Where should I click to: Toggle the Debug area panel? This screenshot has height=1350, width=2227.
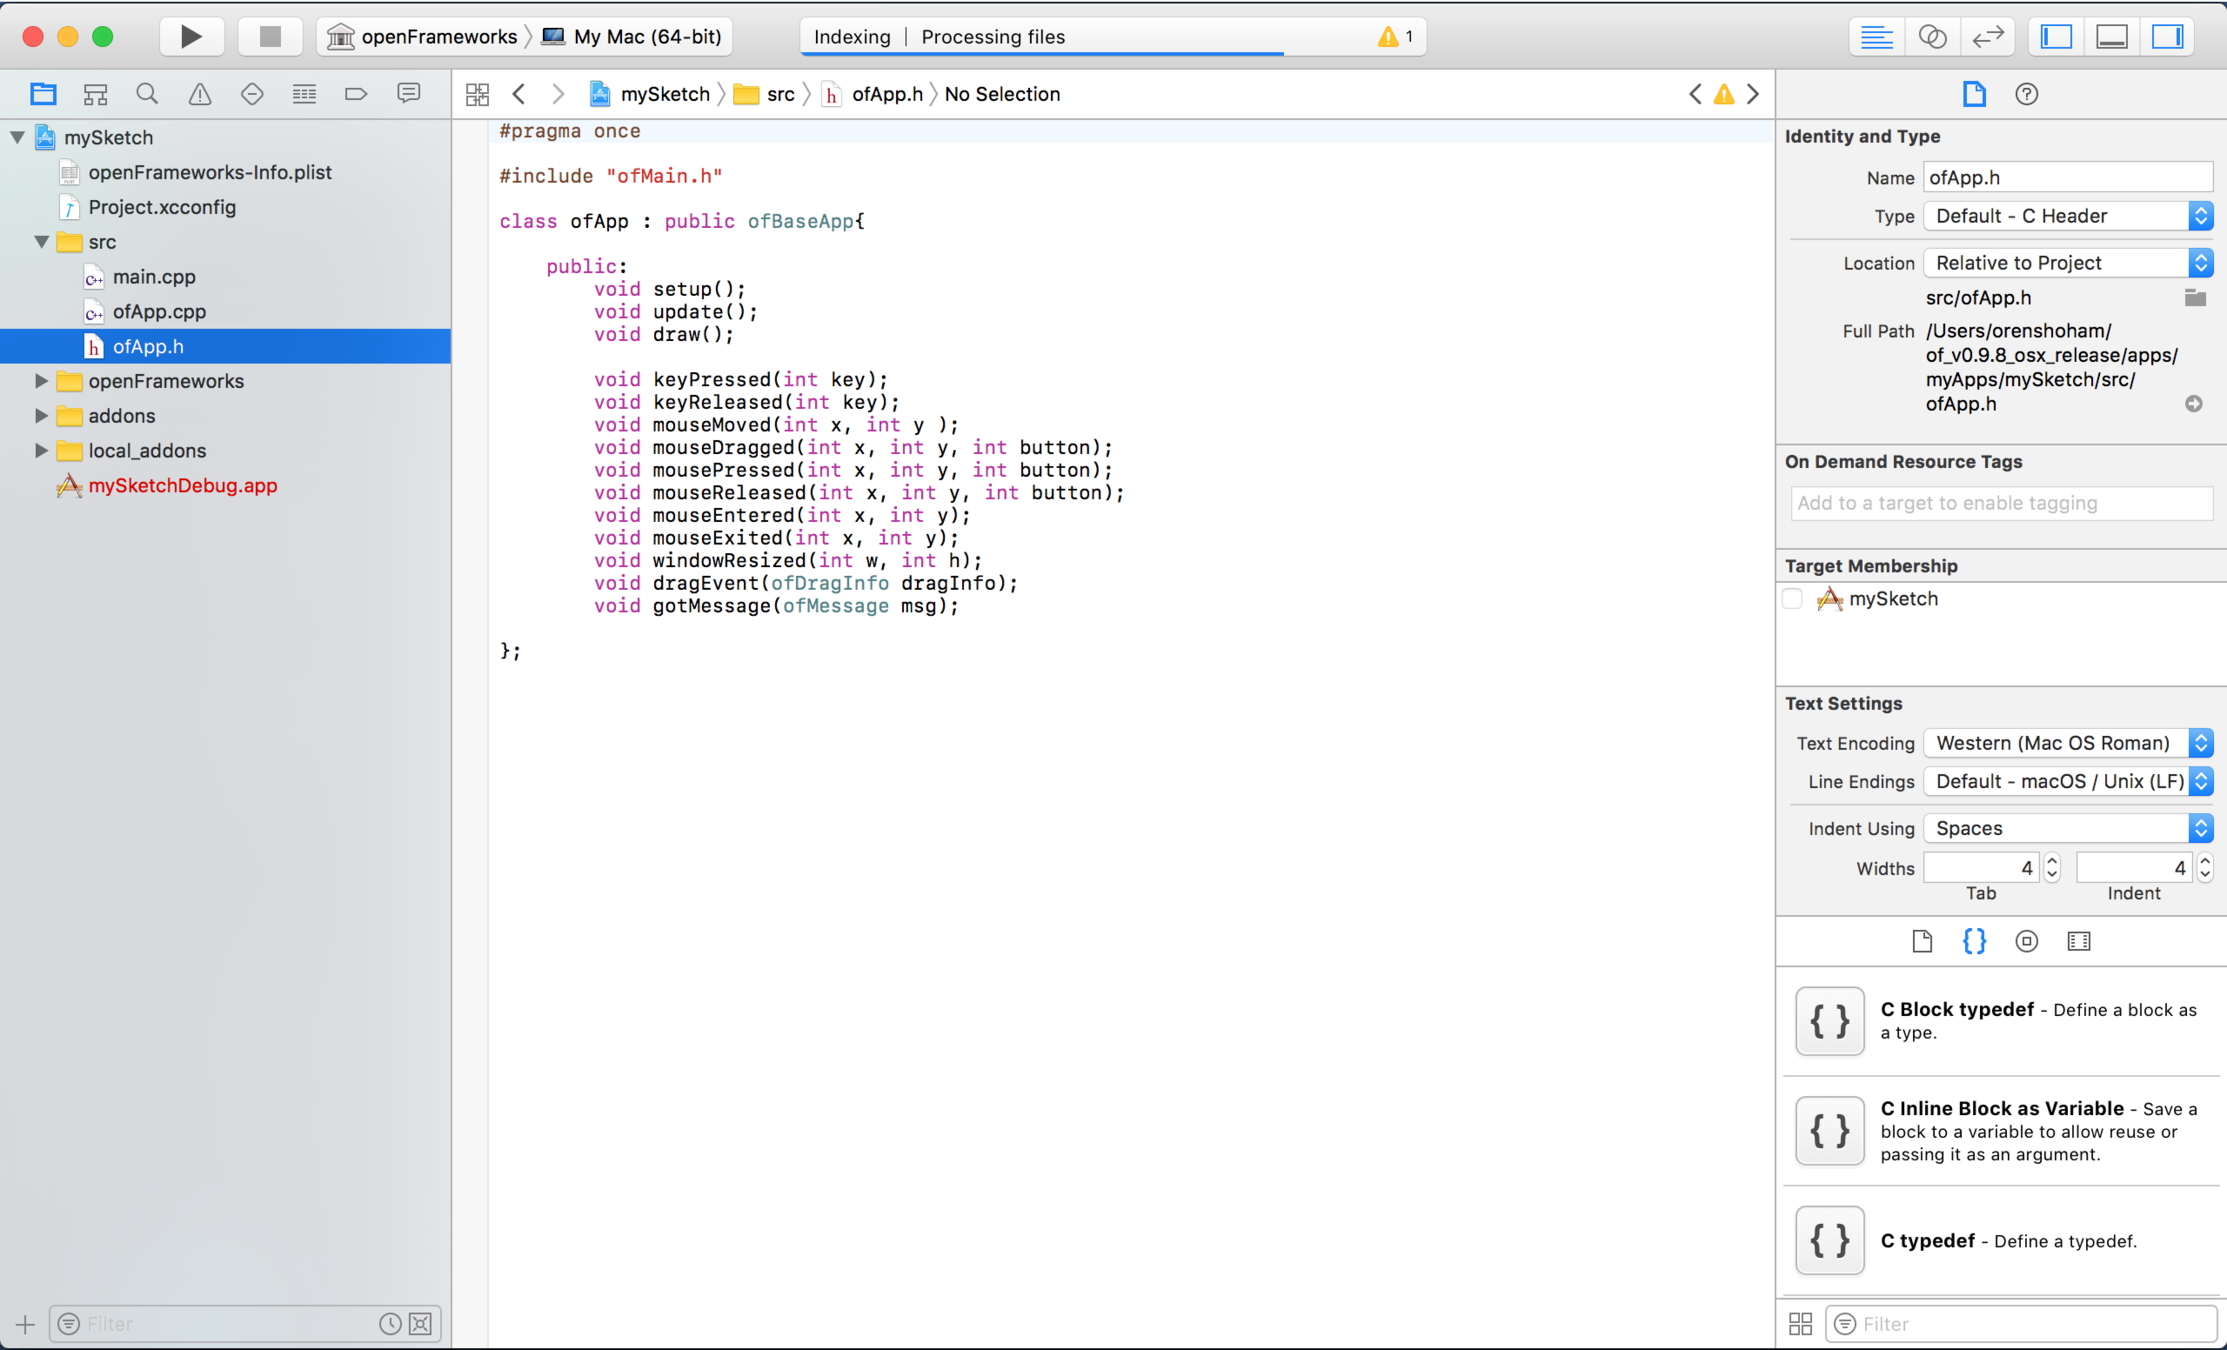(x=2112, y=37)
